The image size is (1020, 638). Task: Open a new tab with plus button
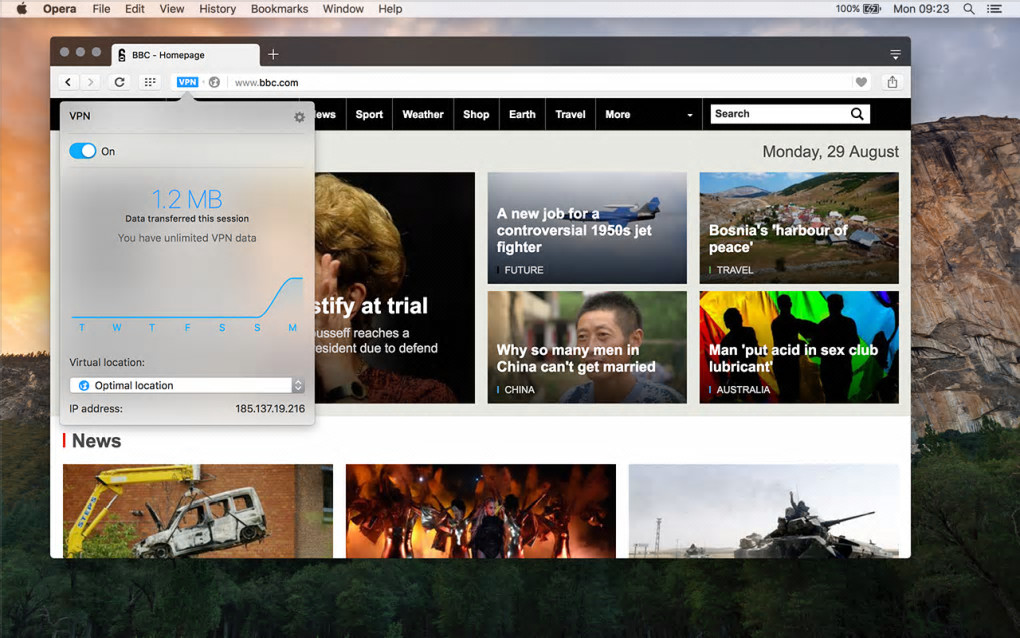pyautogui.click(x=273, y=55)
